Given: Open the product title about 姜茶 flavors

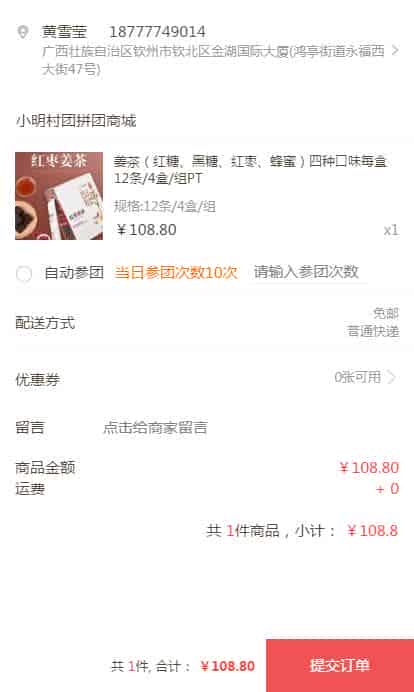Looking at the screenshot, I should (x=250, y=169).
